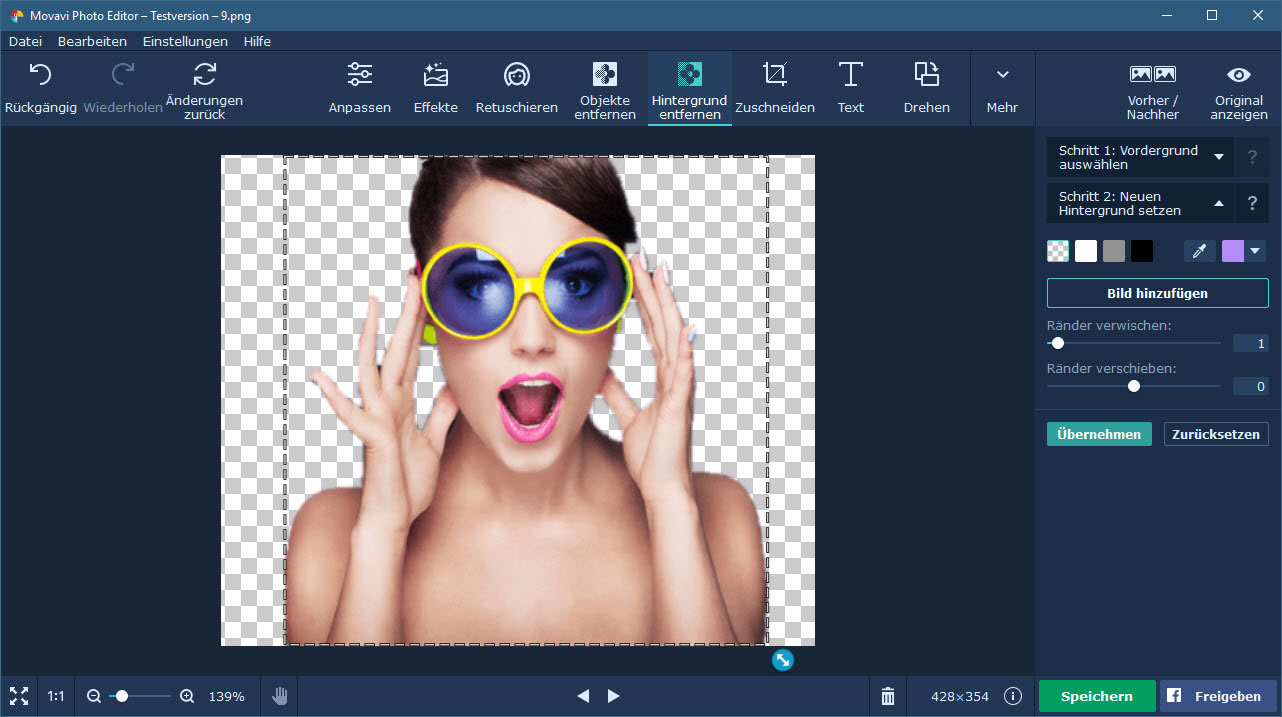The width and height of the screenshot is (1282, 717).
Task: Save the image with Speichern
Action: [1097, 696]
